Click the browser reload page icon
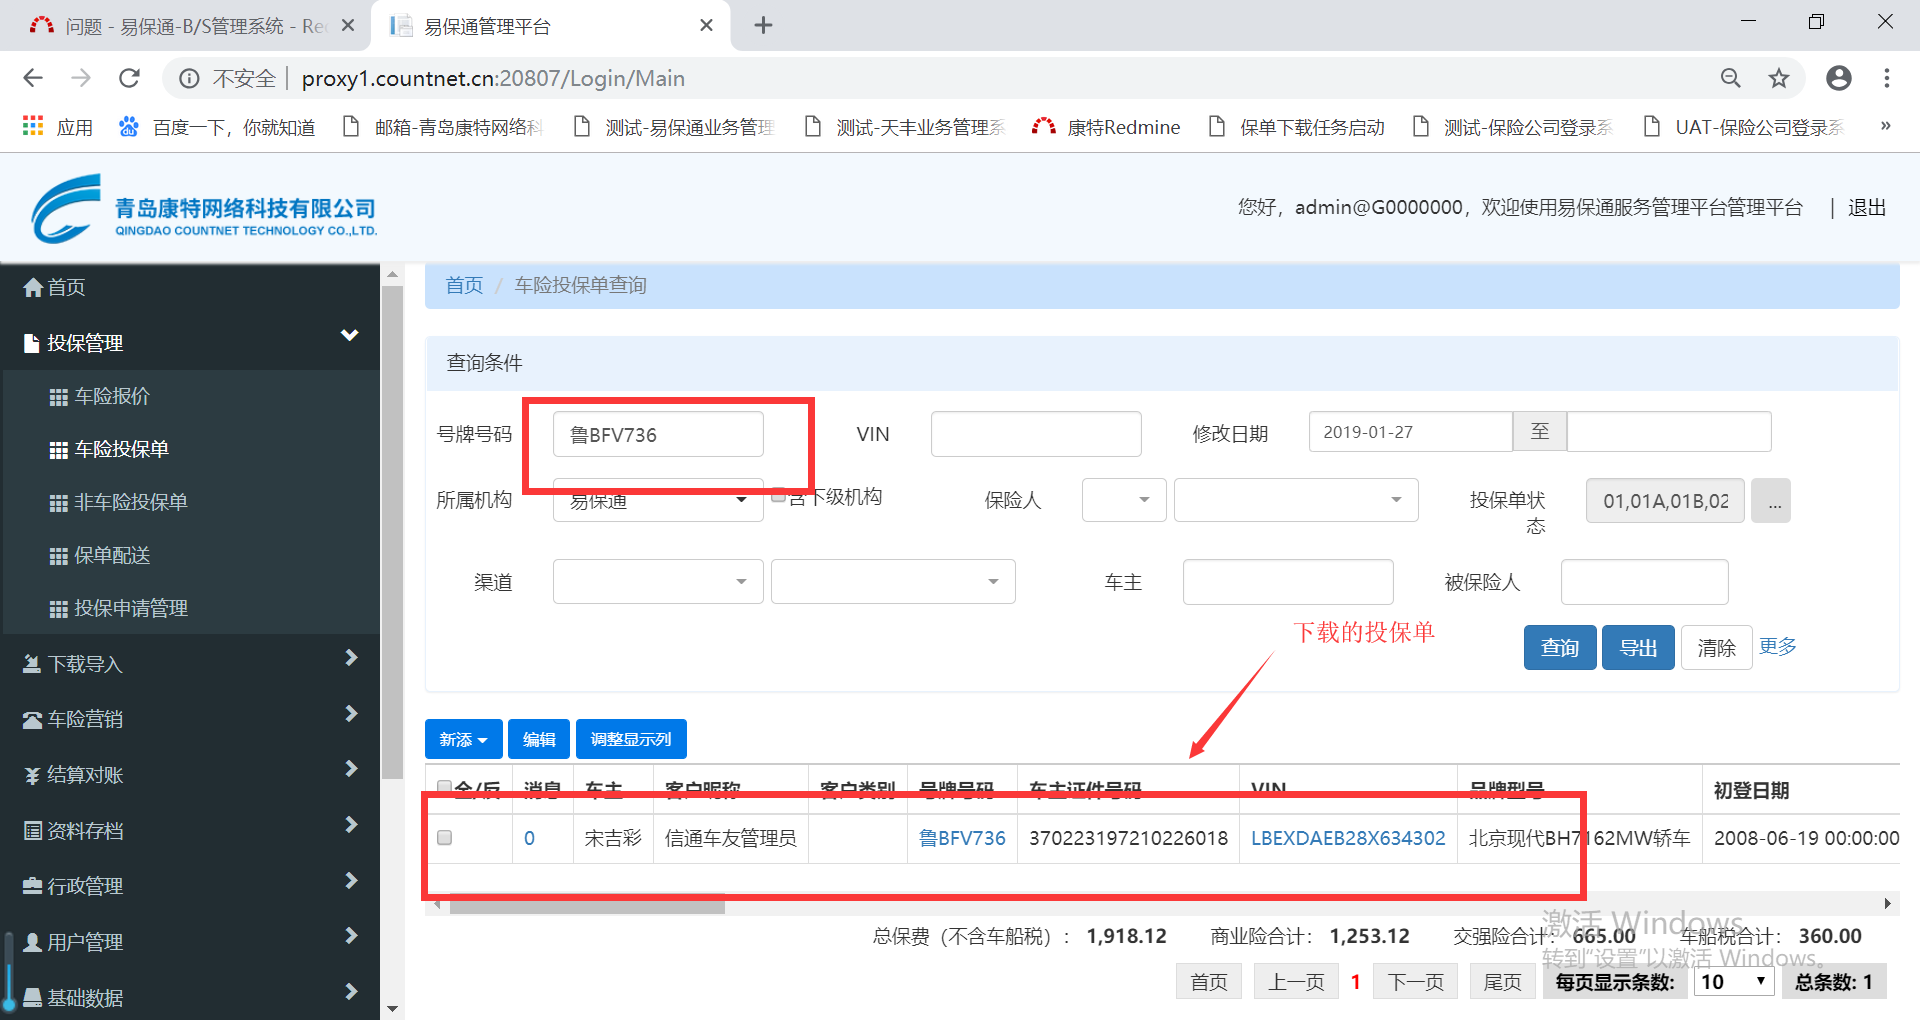Viewport: 1920px width, 1020px height. 129,78
